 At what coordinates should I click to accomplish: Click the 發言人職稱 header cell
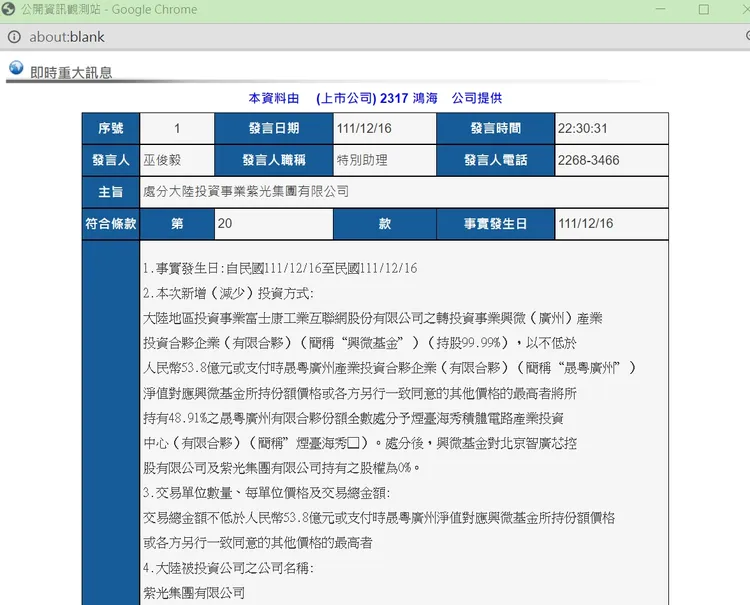click(274, 160)
